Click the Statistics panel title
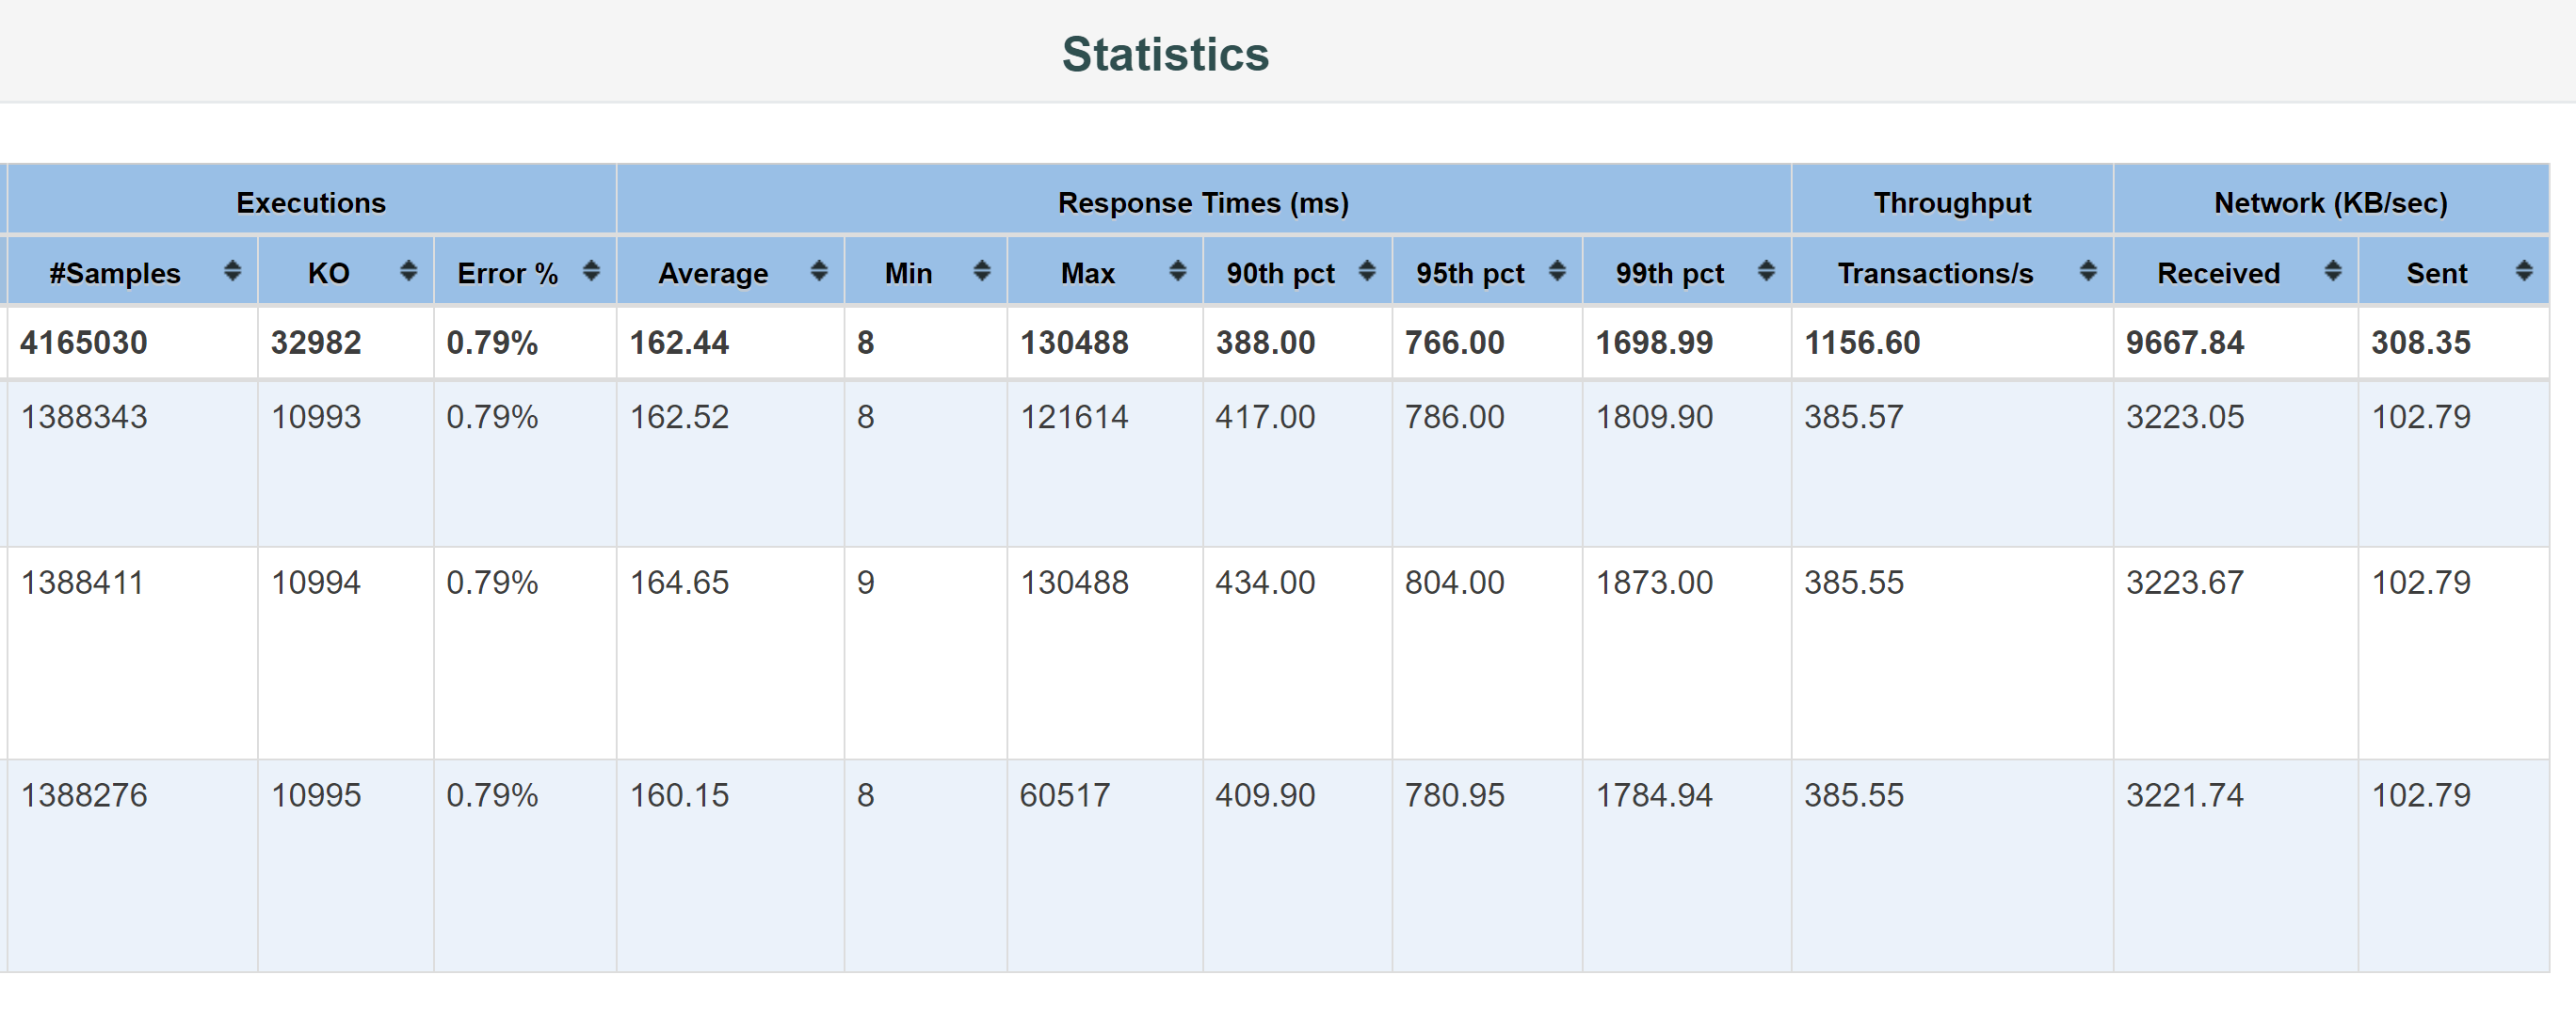 [1165, 54]
